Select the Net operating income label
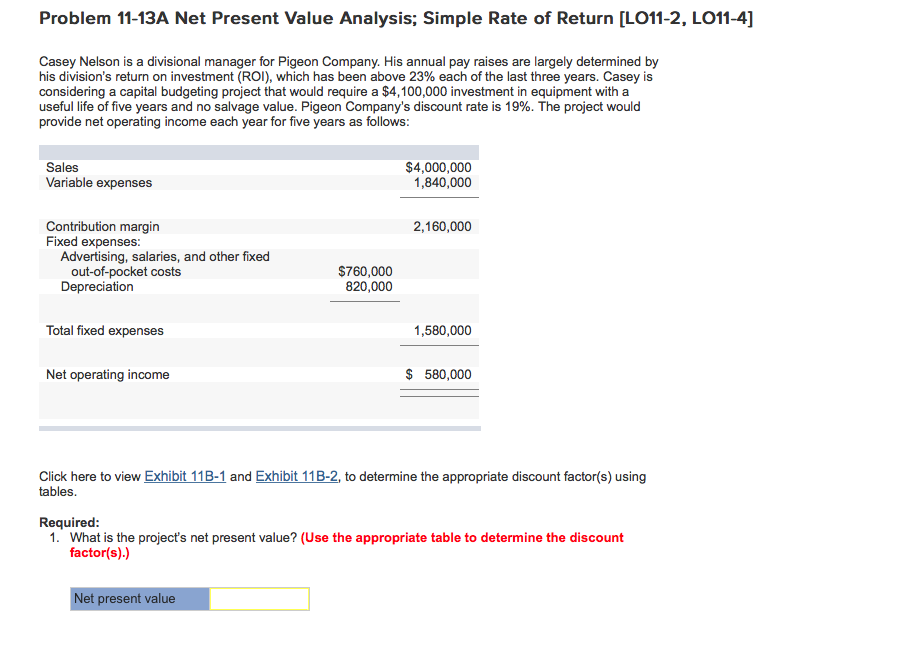This screenshot has height=666, width=900. pos(108,375)
